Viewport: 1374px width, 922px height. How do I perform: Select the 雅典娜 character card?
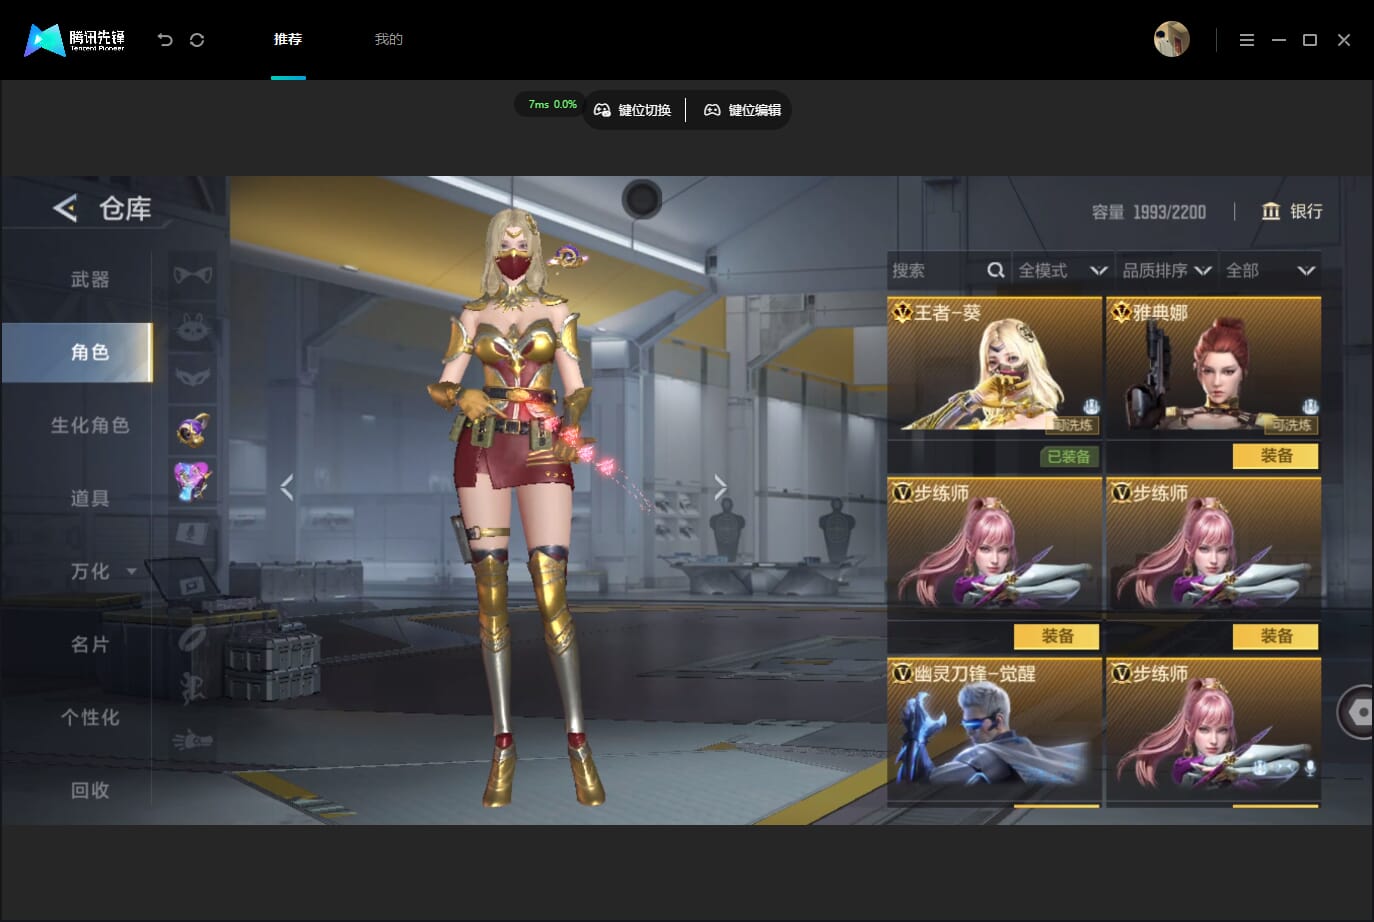1213,368
